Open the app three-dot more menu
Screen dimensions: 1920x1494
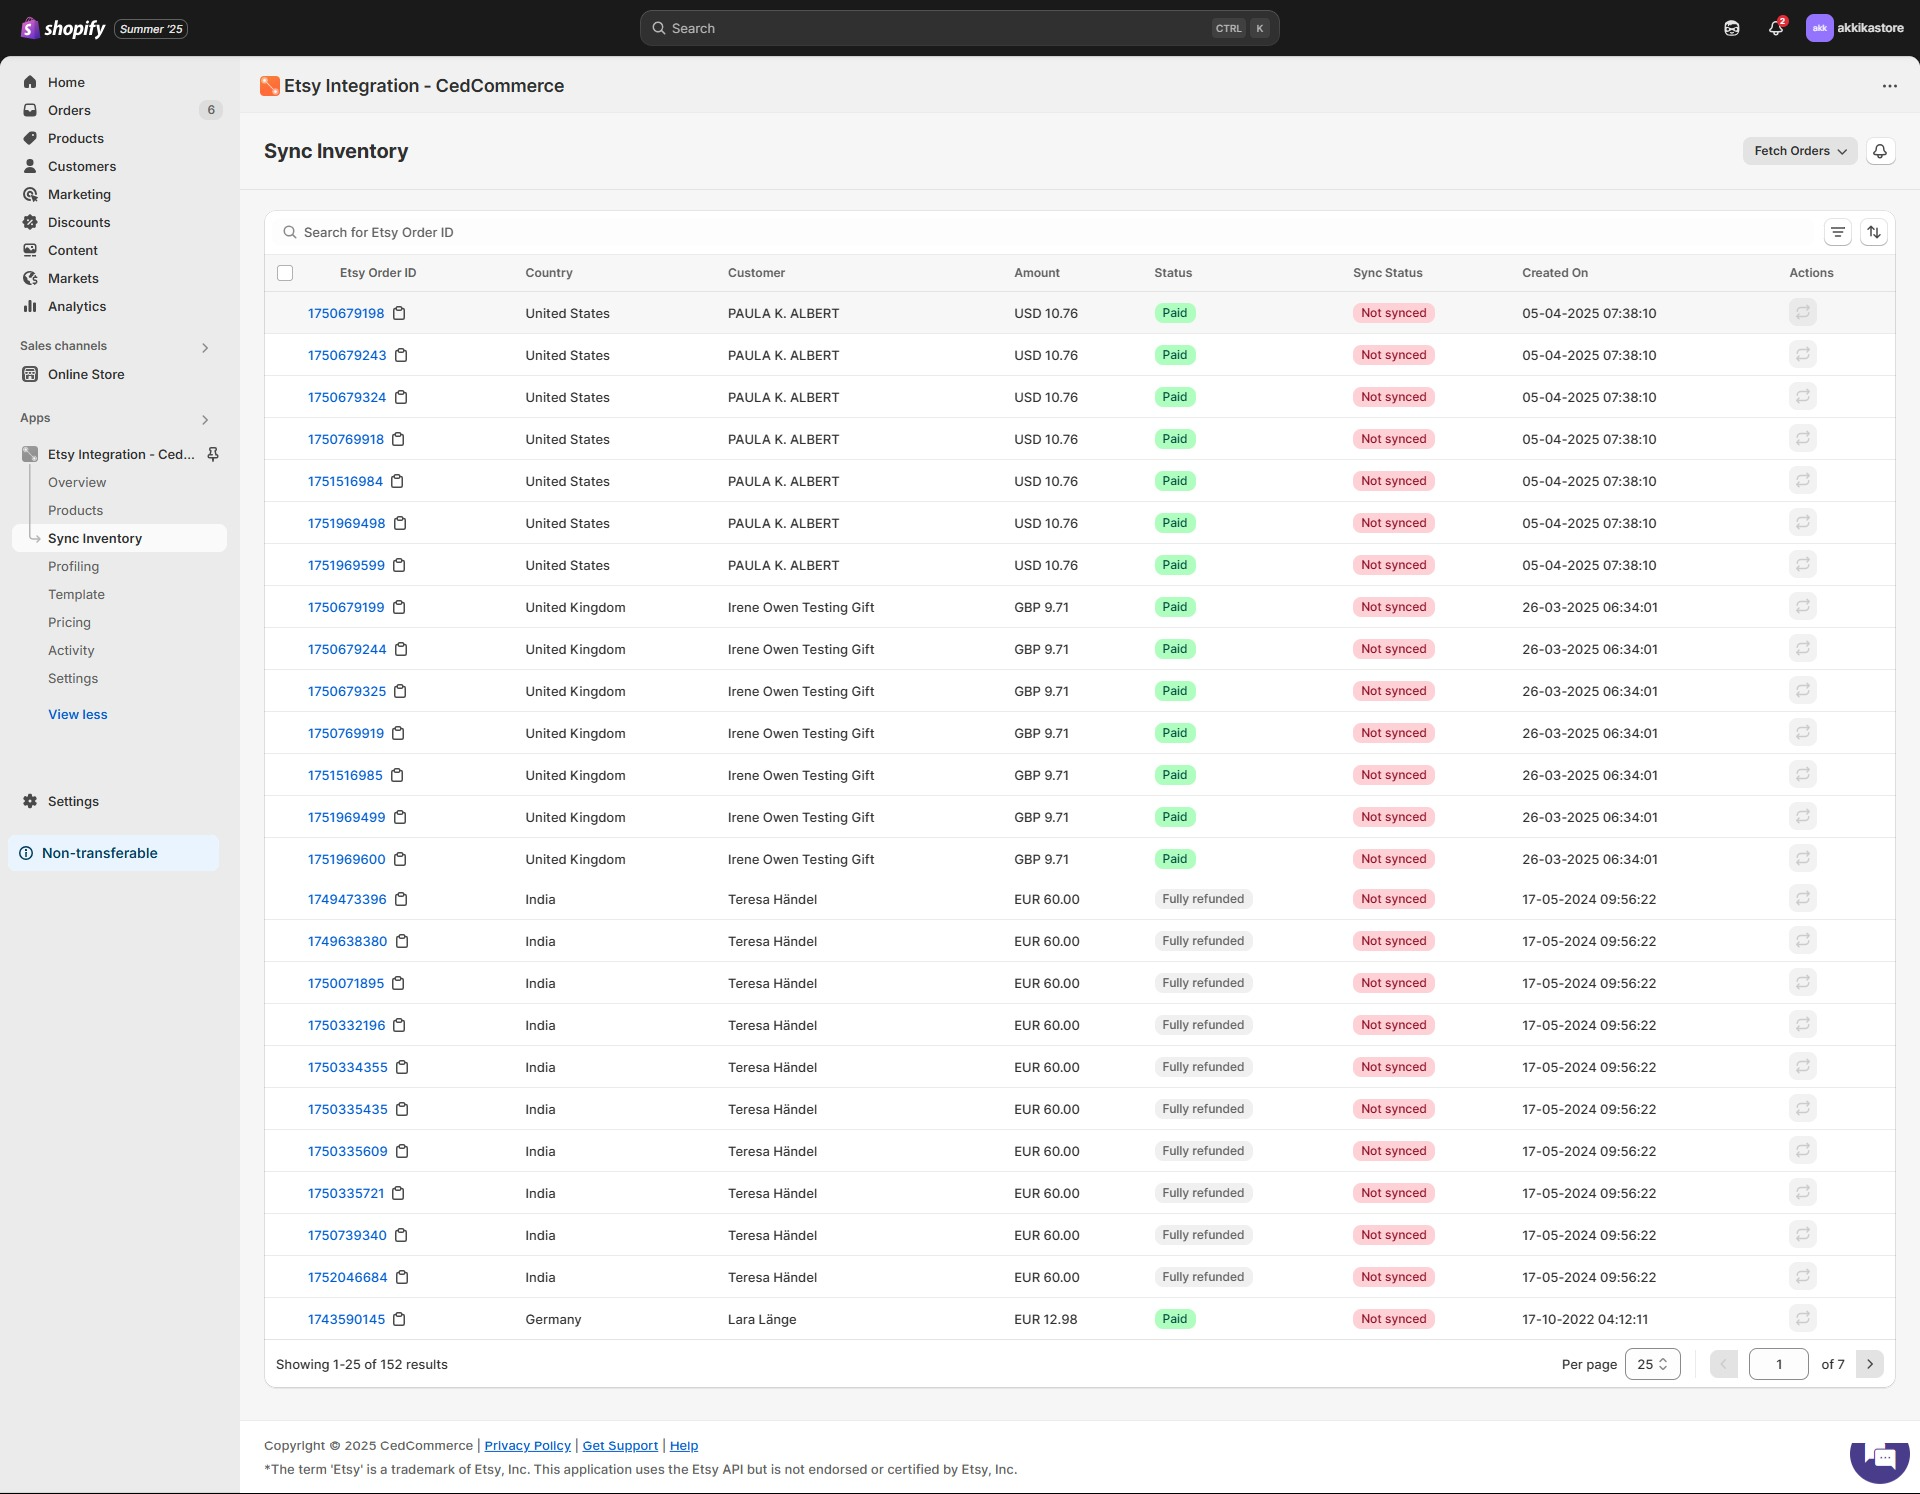1889,86
